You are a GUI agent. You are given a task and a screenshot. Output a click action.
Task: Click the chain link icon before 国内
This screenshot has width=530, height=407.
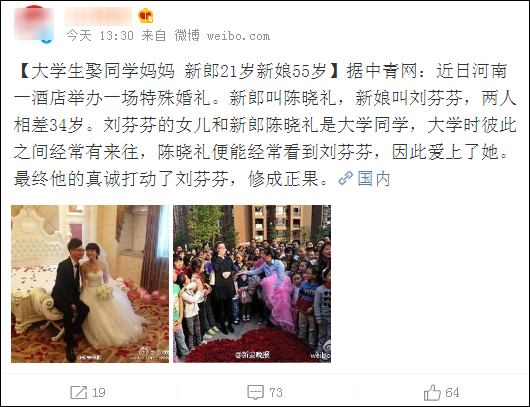345,178
